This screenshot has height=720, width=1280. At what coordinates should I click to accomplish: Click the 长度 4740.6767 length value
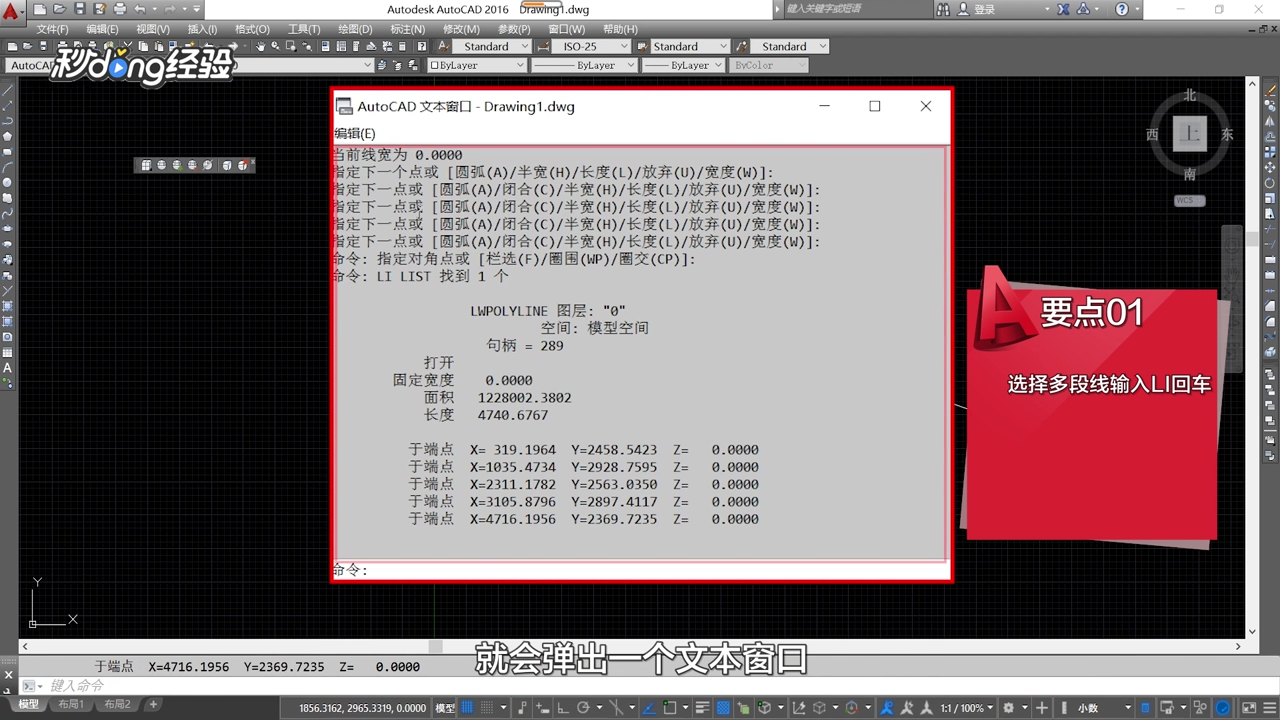pyautogui.click(x=513, y=415)
